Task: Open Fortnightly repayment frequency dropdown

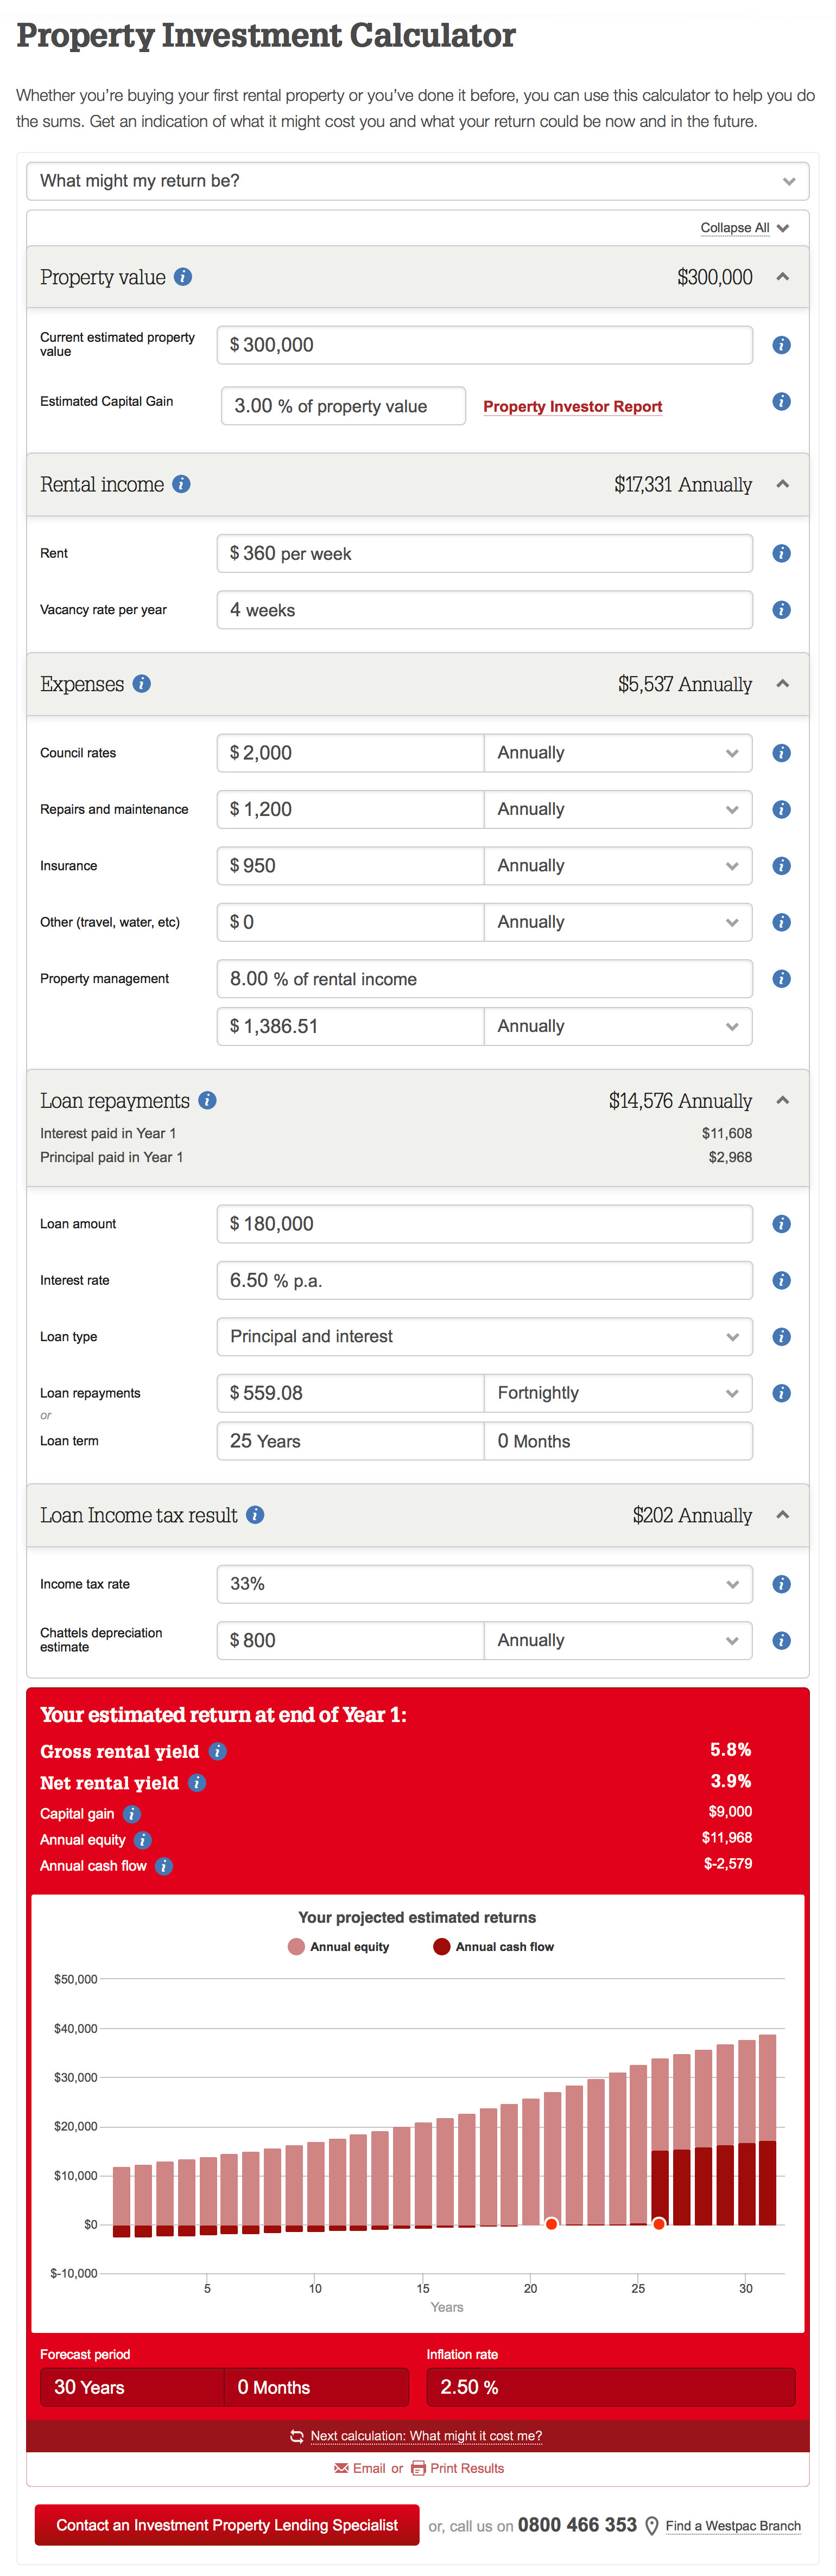Action: click(618, 1393)
